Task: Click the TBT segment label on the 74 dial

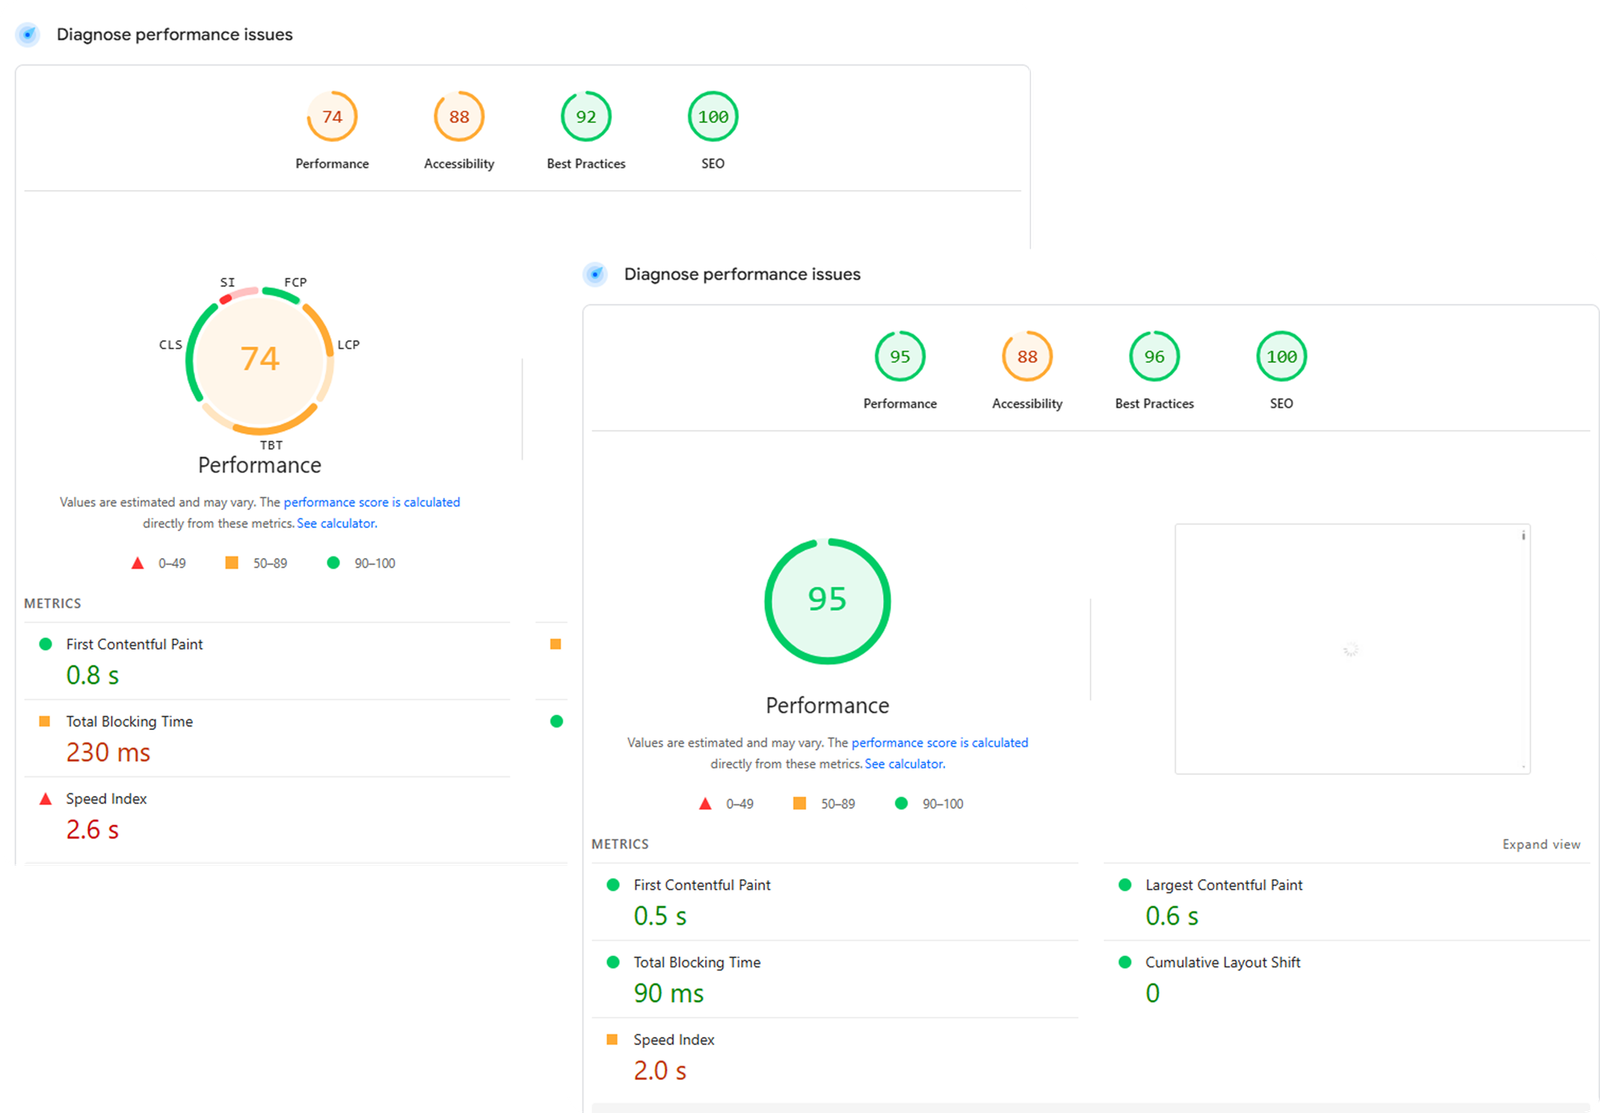Action: click(271, 445)
